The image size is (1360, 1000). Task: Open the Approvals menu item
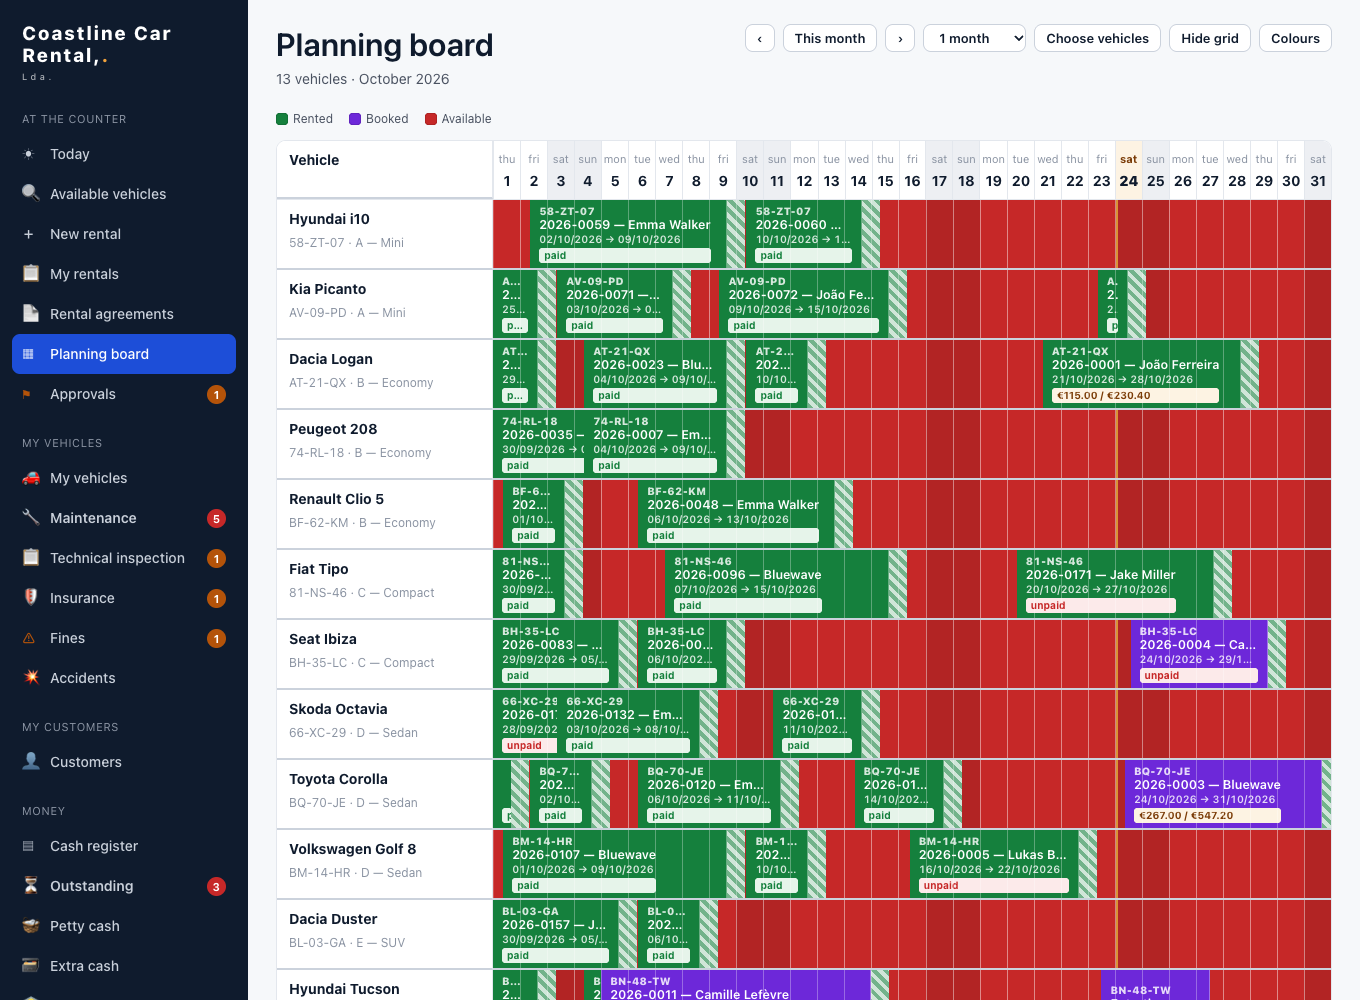(x=124, y=394)
